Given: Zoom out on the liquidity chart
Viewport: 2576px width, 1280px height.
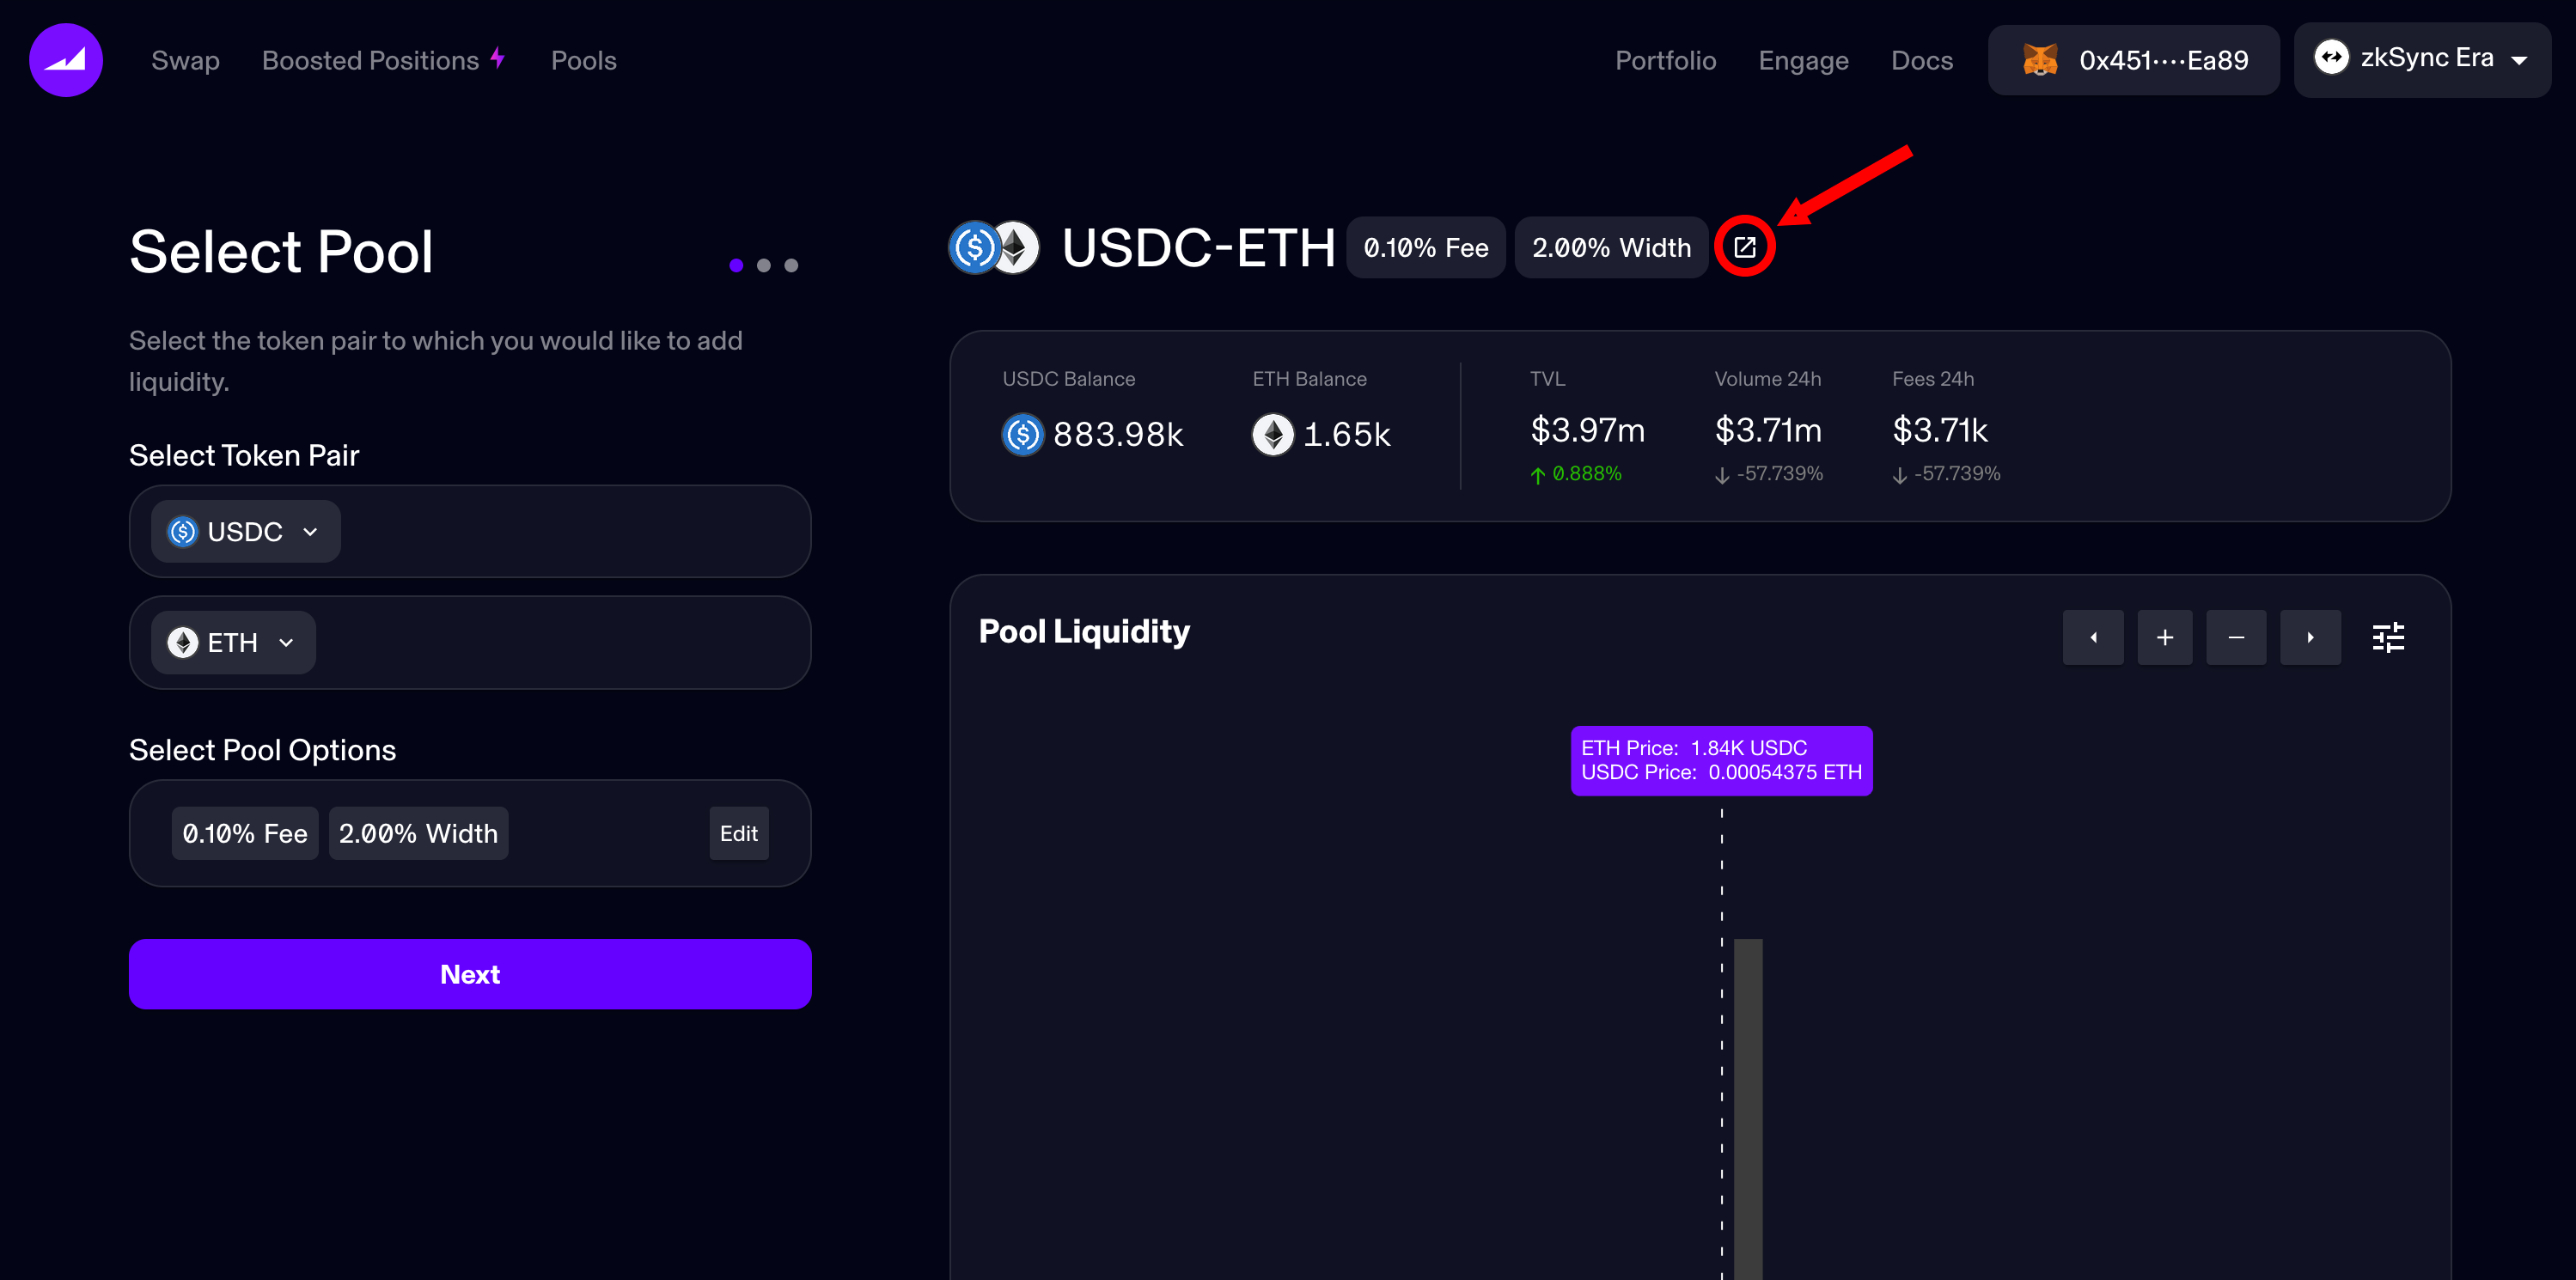Looking at the screenshot, I should tap(2236, 637).
